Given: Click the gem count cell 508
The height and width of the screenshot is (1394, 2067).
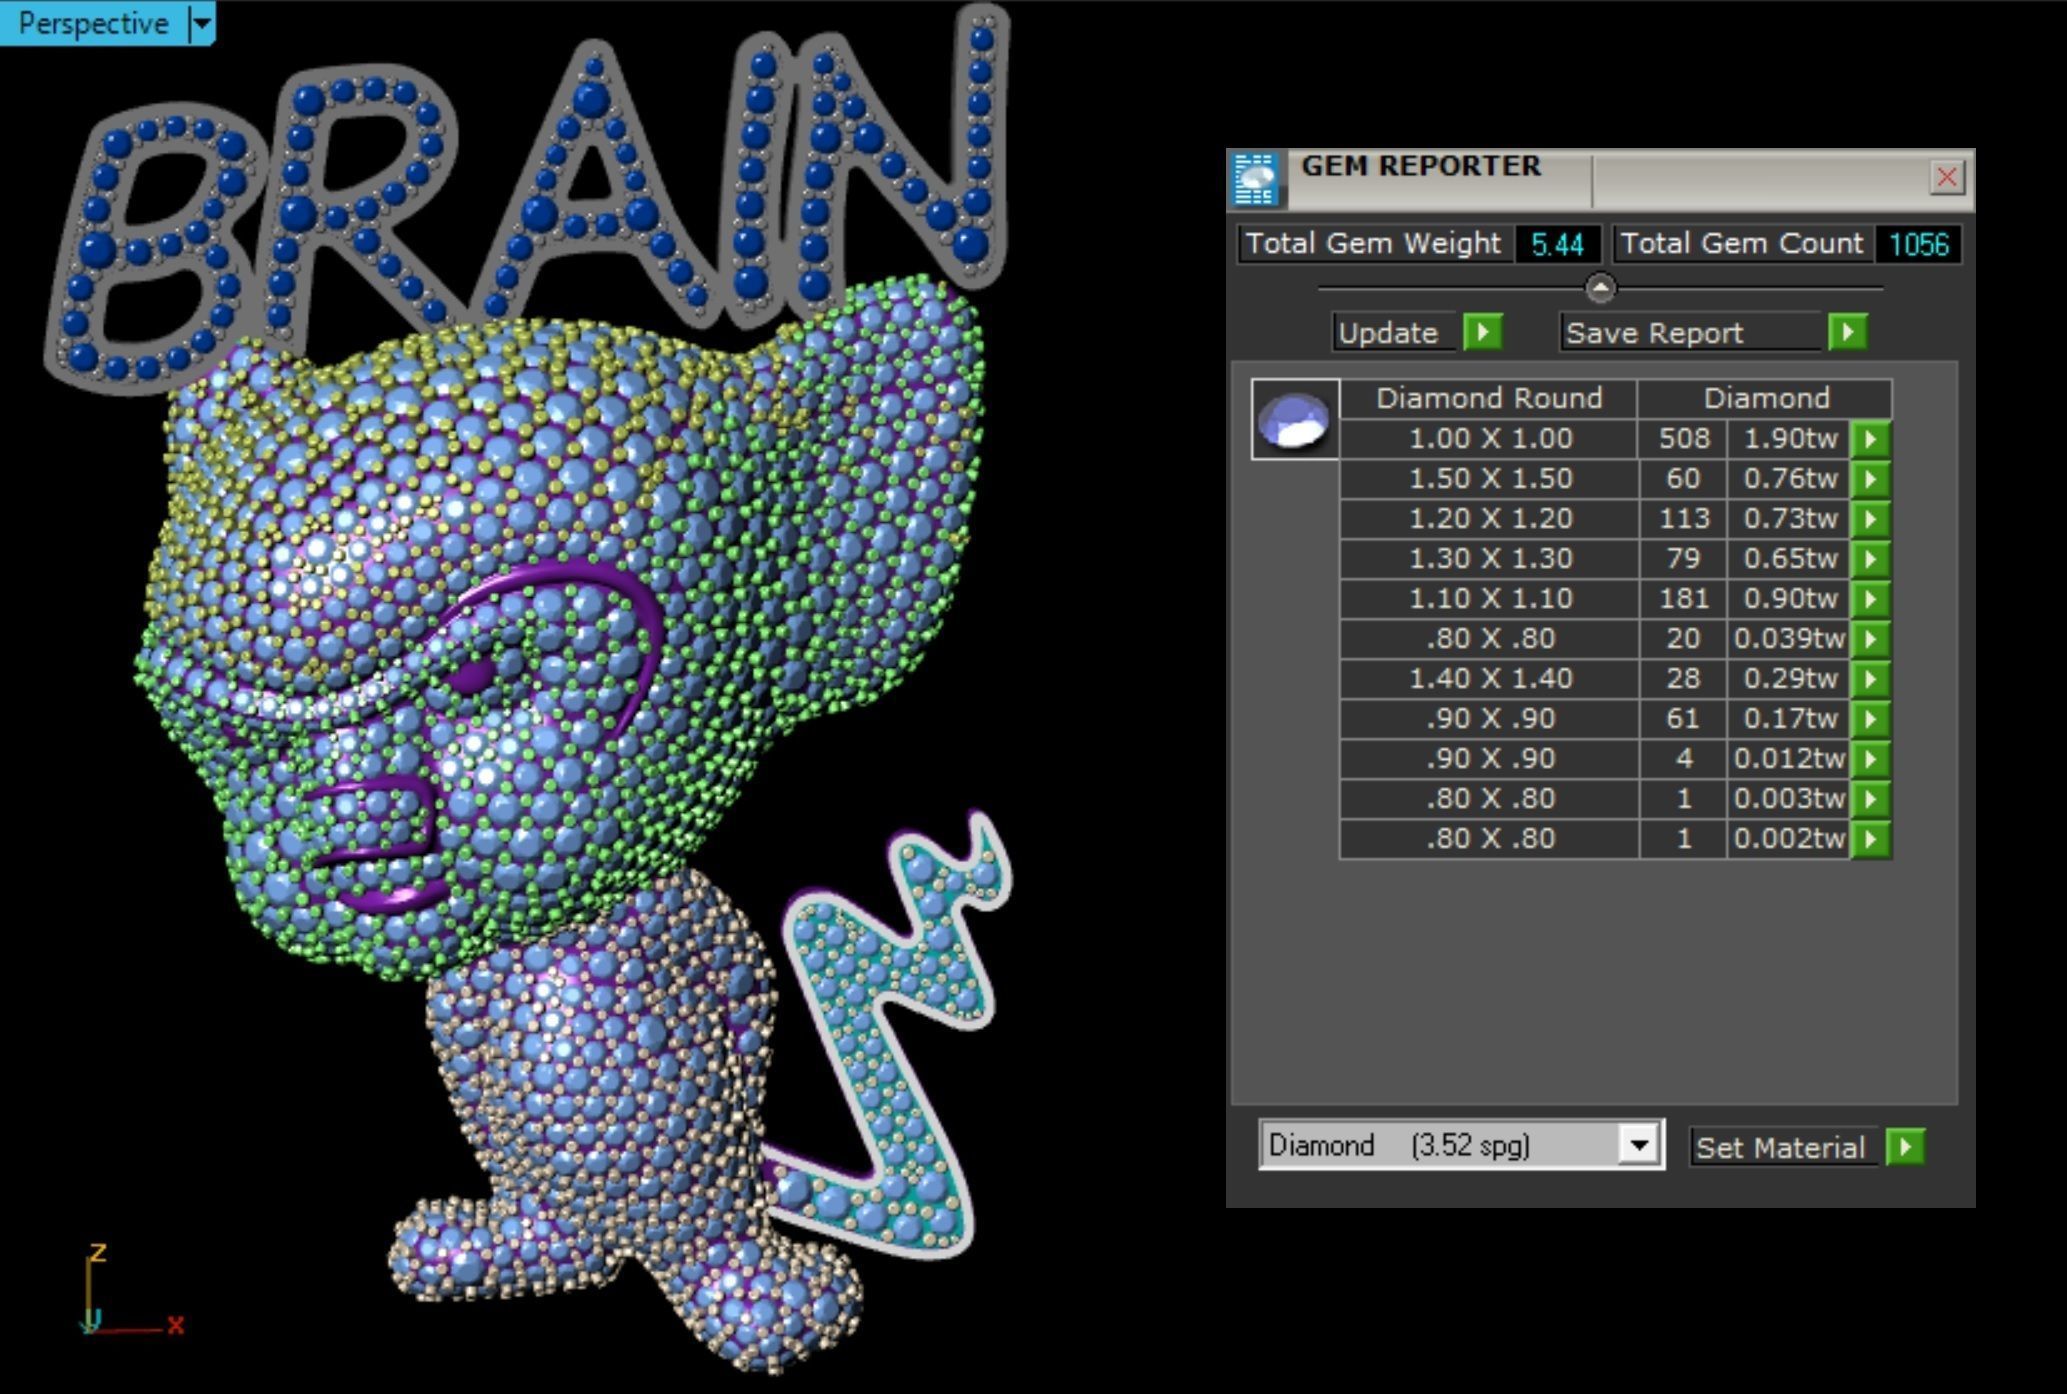Looking at the screenshot, I should click(x=1683, y=439).
